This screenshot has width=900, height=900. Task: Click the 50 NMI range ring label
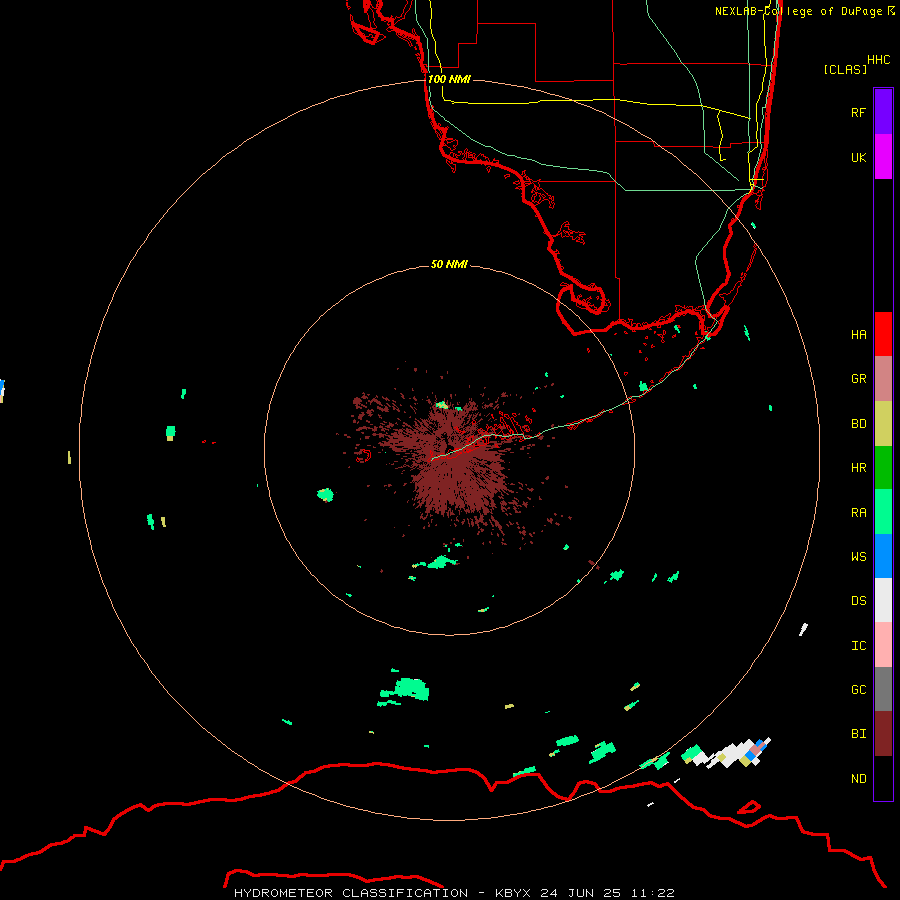tap(449, 264)
